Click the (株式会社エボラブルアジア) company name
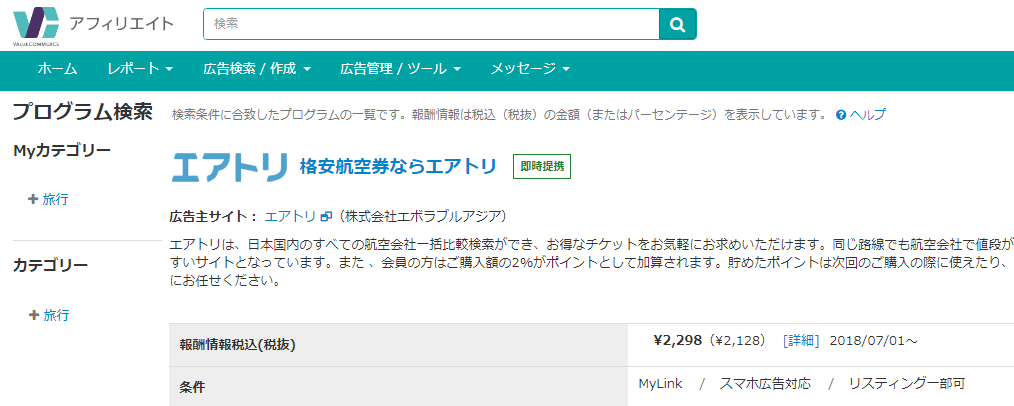 pyautogui.click(x=421, y=216)
